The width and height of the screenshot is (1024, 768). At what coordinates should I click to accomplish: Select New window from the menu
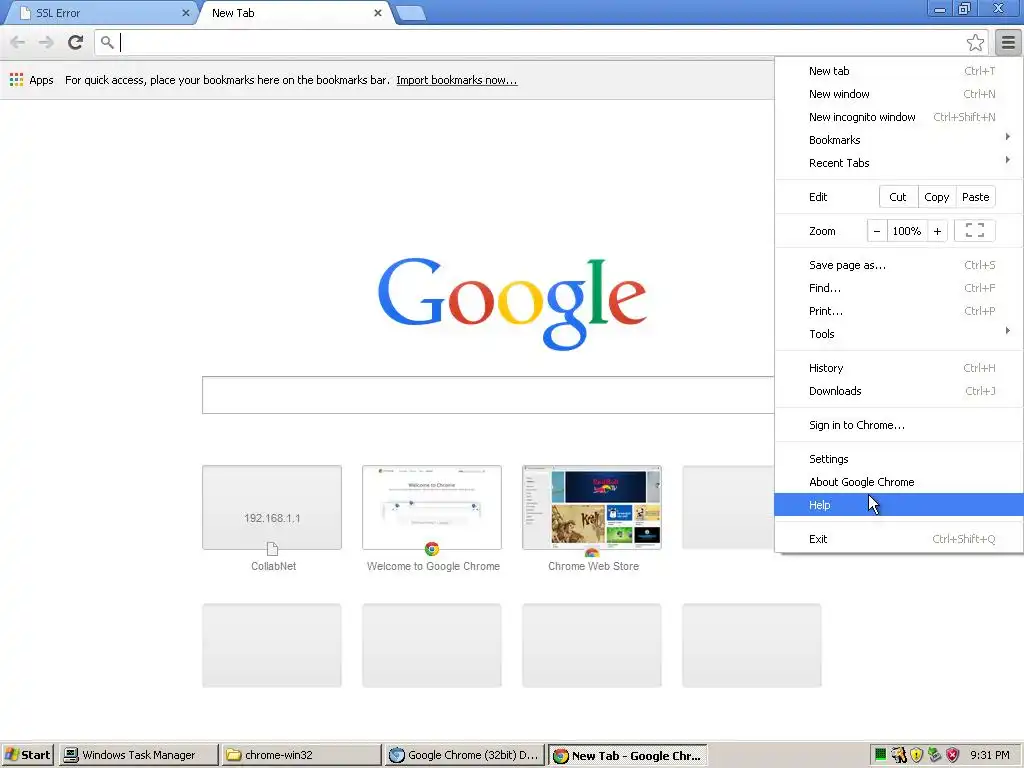[899, 93]
